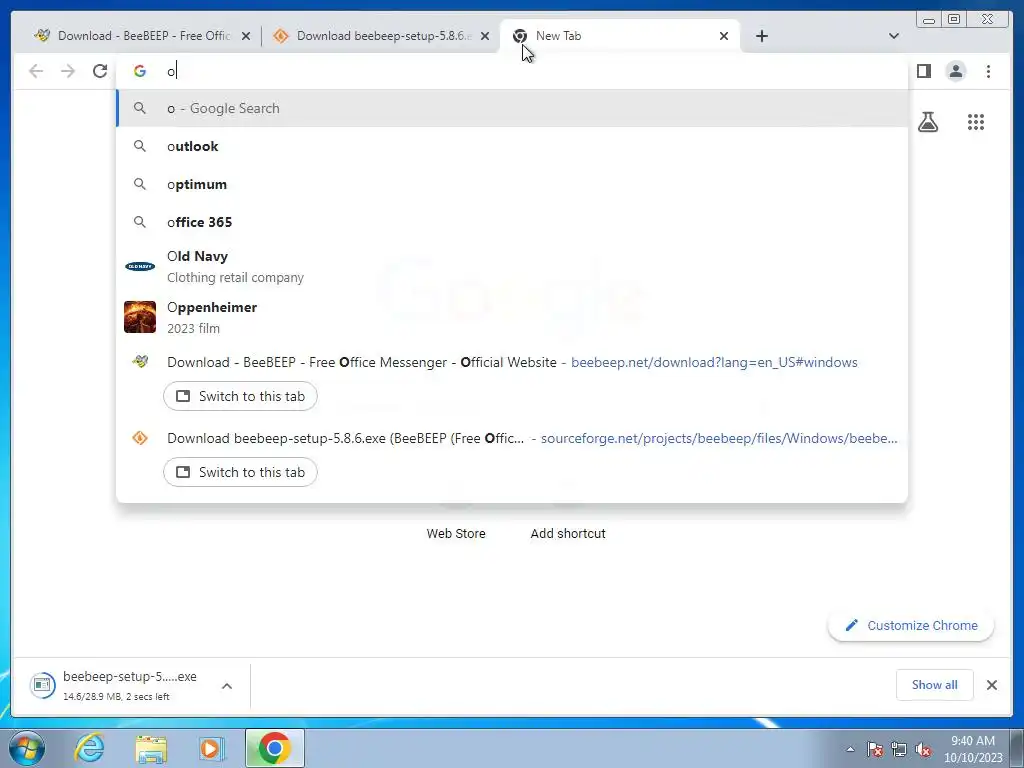Click the BeeBEEP bee favicon in suggestions

pos(140,361)
